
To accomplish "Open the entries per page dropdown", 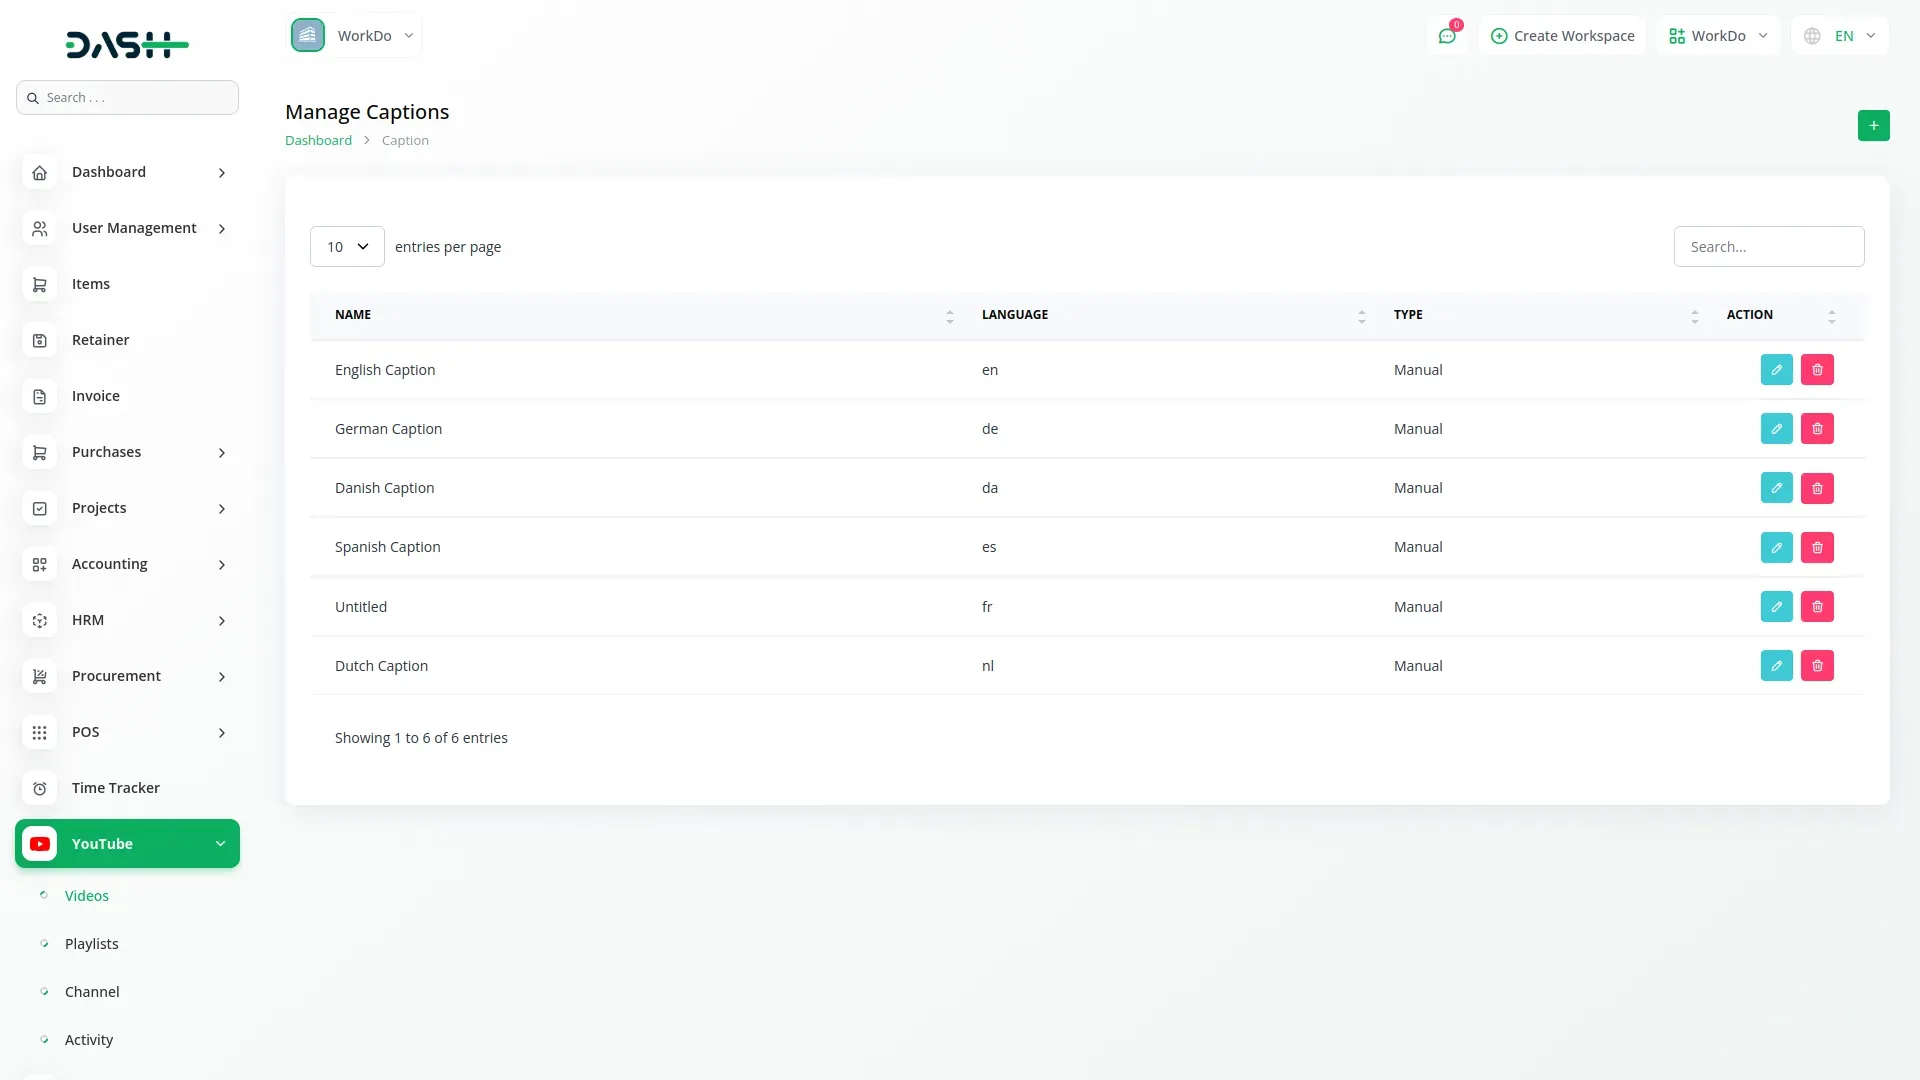I will point(346,246).
